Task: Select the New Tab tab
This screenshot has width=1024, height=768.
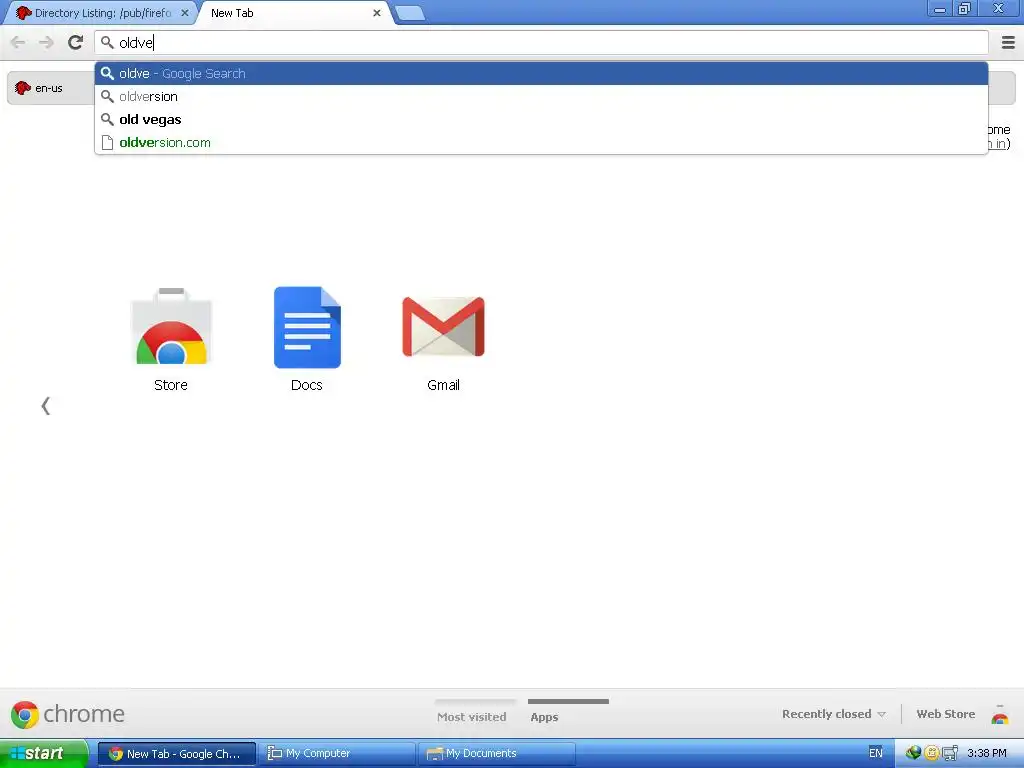Action: 294,13
